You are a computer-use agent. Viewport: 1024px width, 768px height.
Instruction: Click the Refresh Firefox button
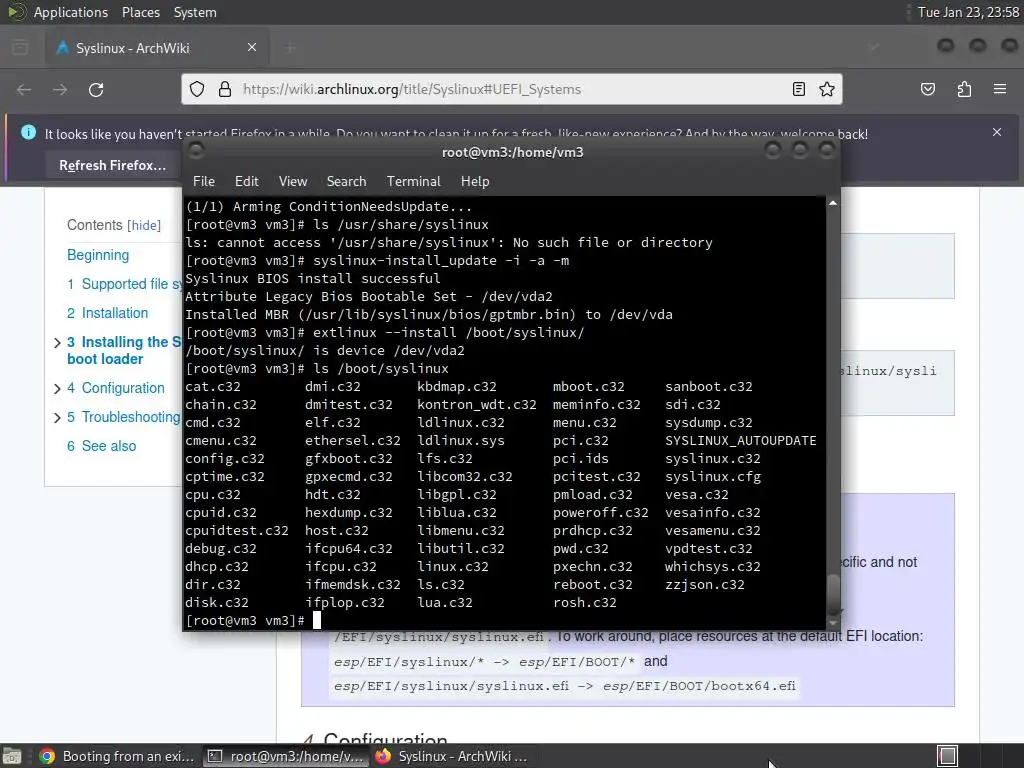[x=112, y=165]
